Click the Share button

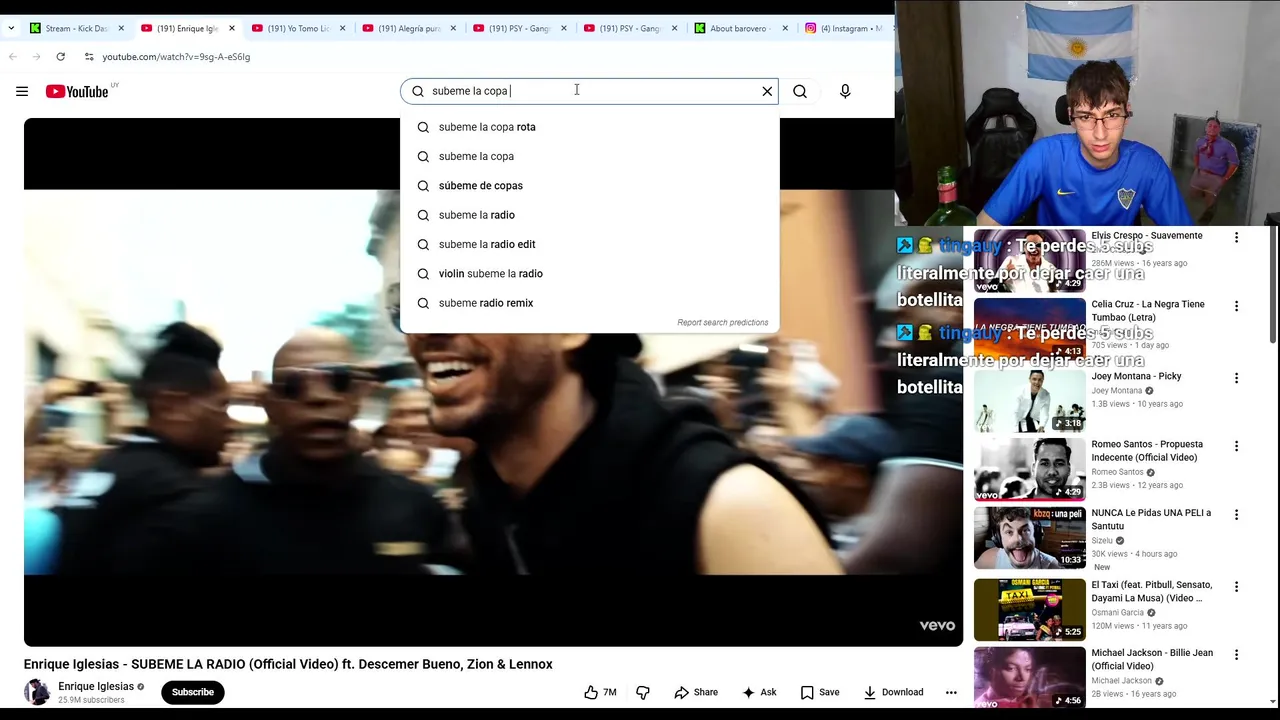point(696,692)
